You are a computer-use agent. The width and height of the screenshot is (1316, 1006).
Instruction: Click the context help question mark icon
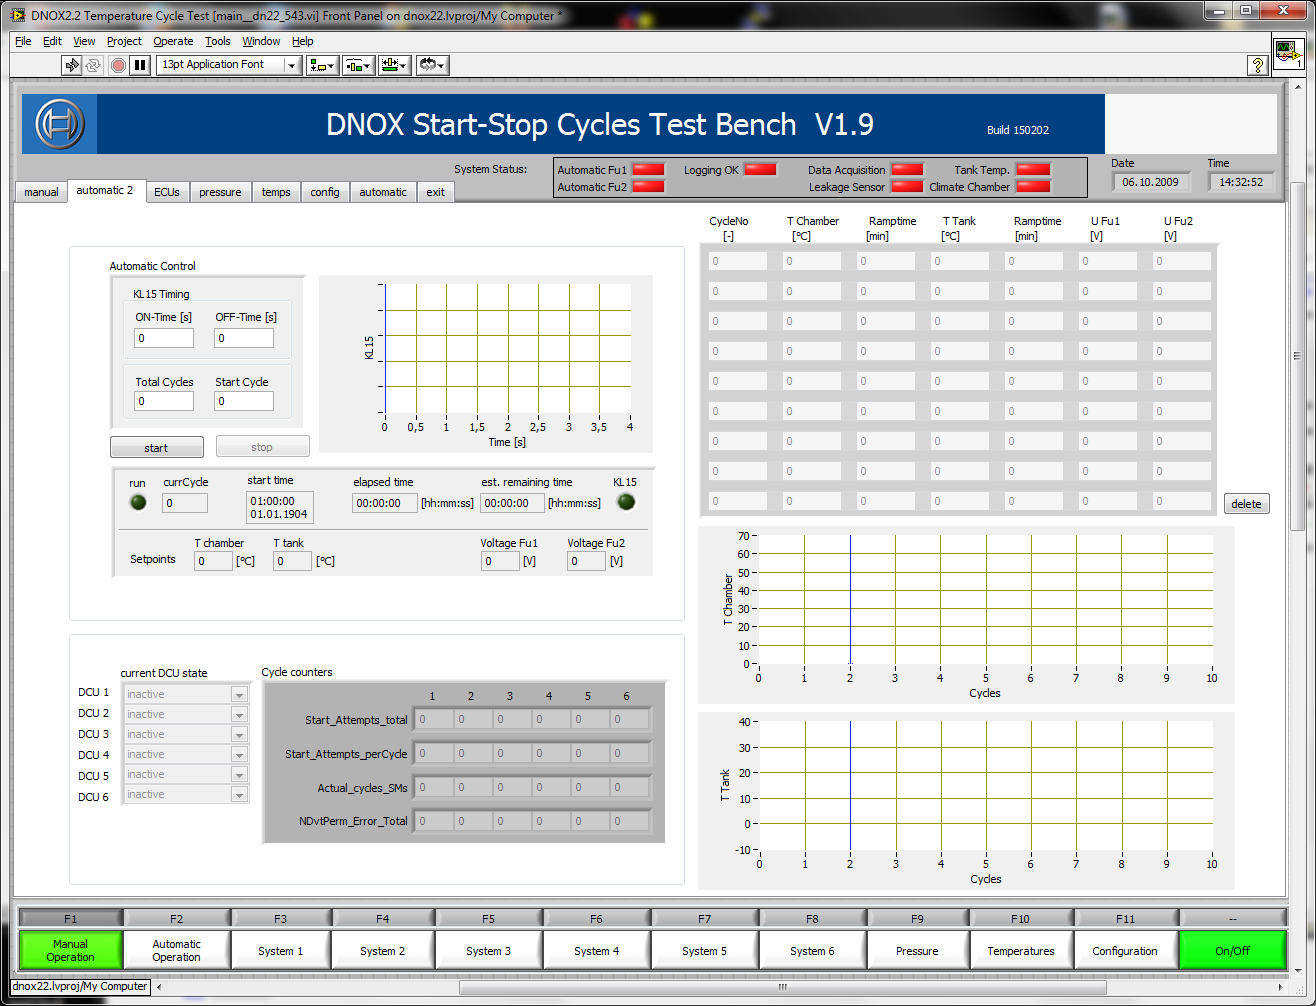1257,65
